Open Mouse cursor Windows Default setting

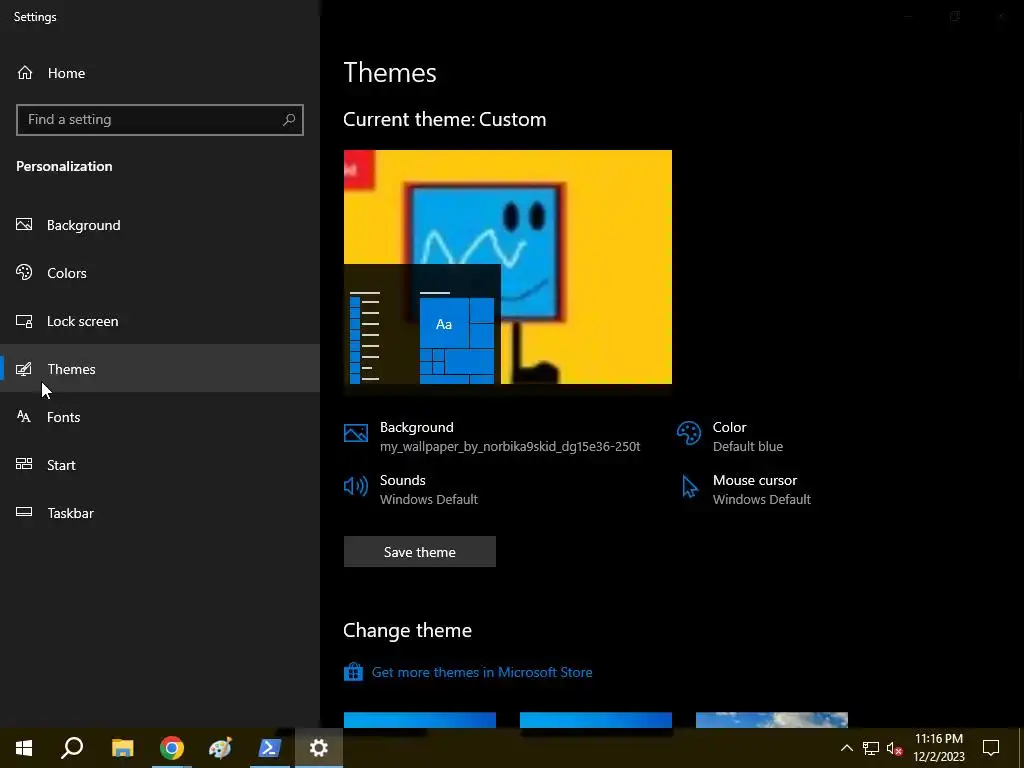(744, 489)
